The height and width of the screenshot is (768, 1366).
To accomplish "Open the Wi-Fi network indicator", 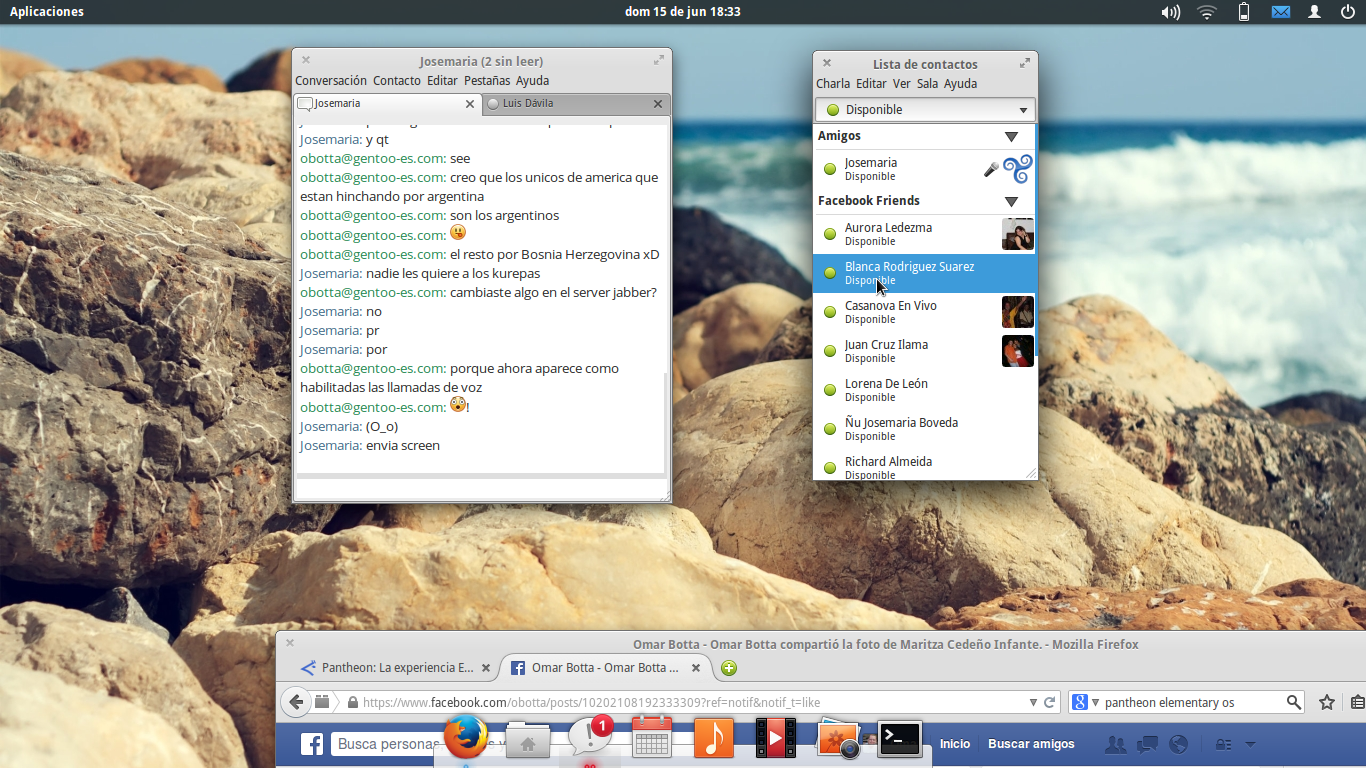I will click(1207, 12).
